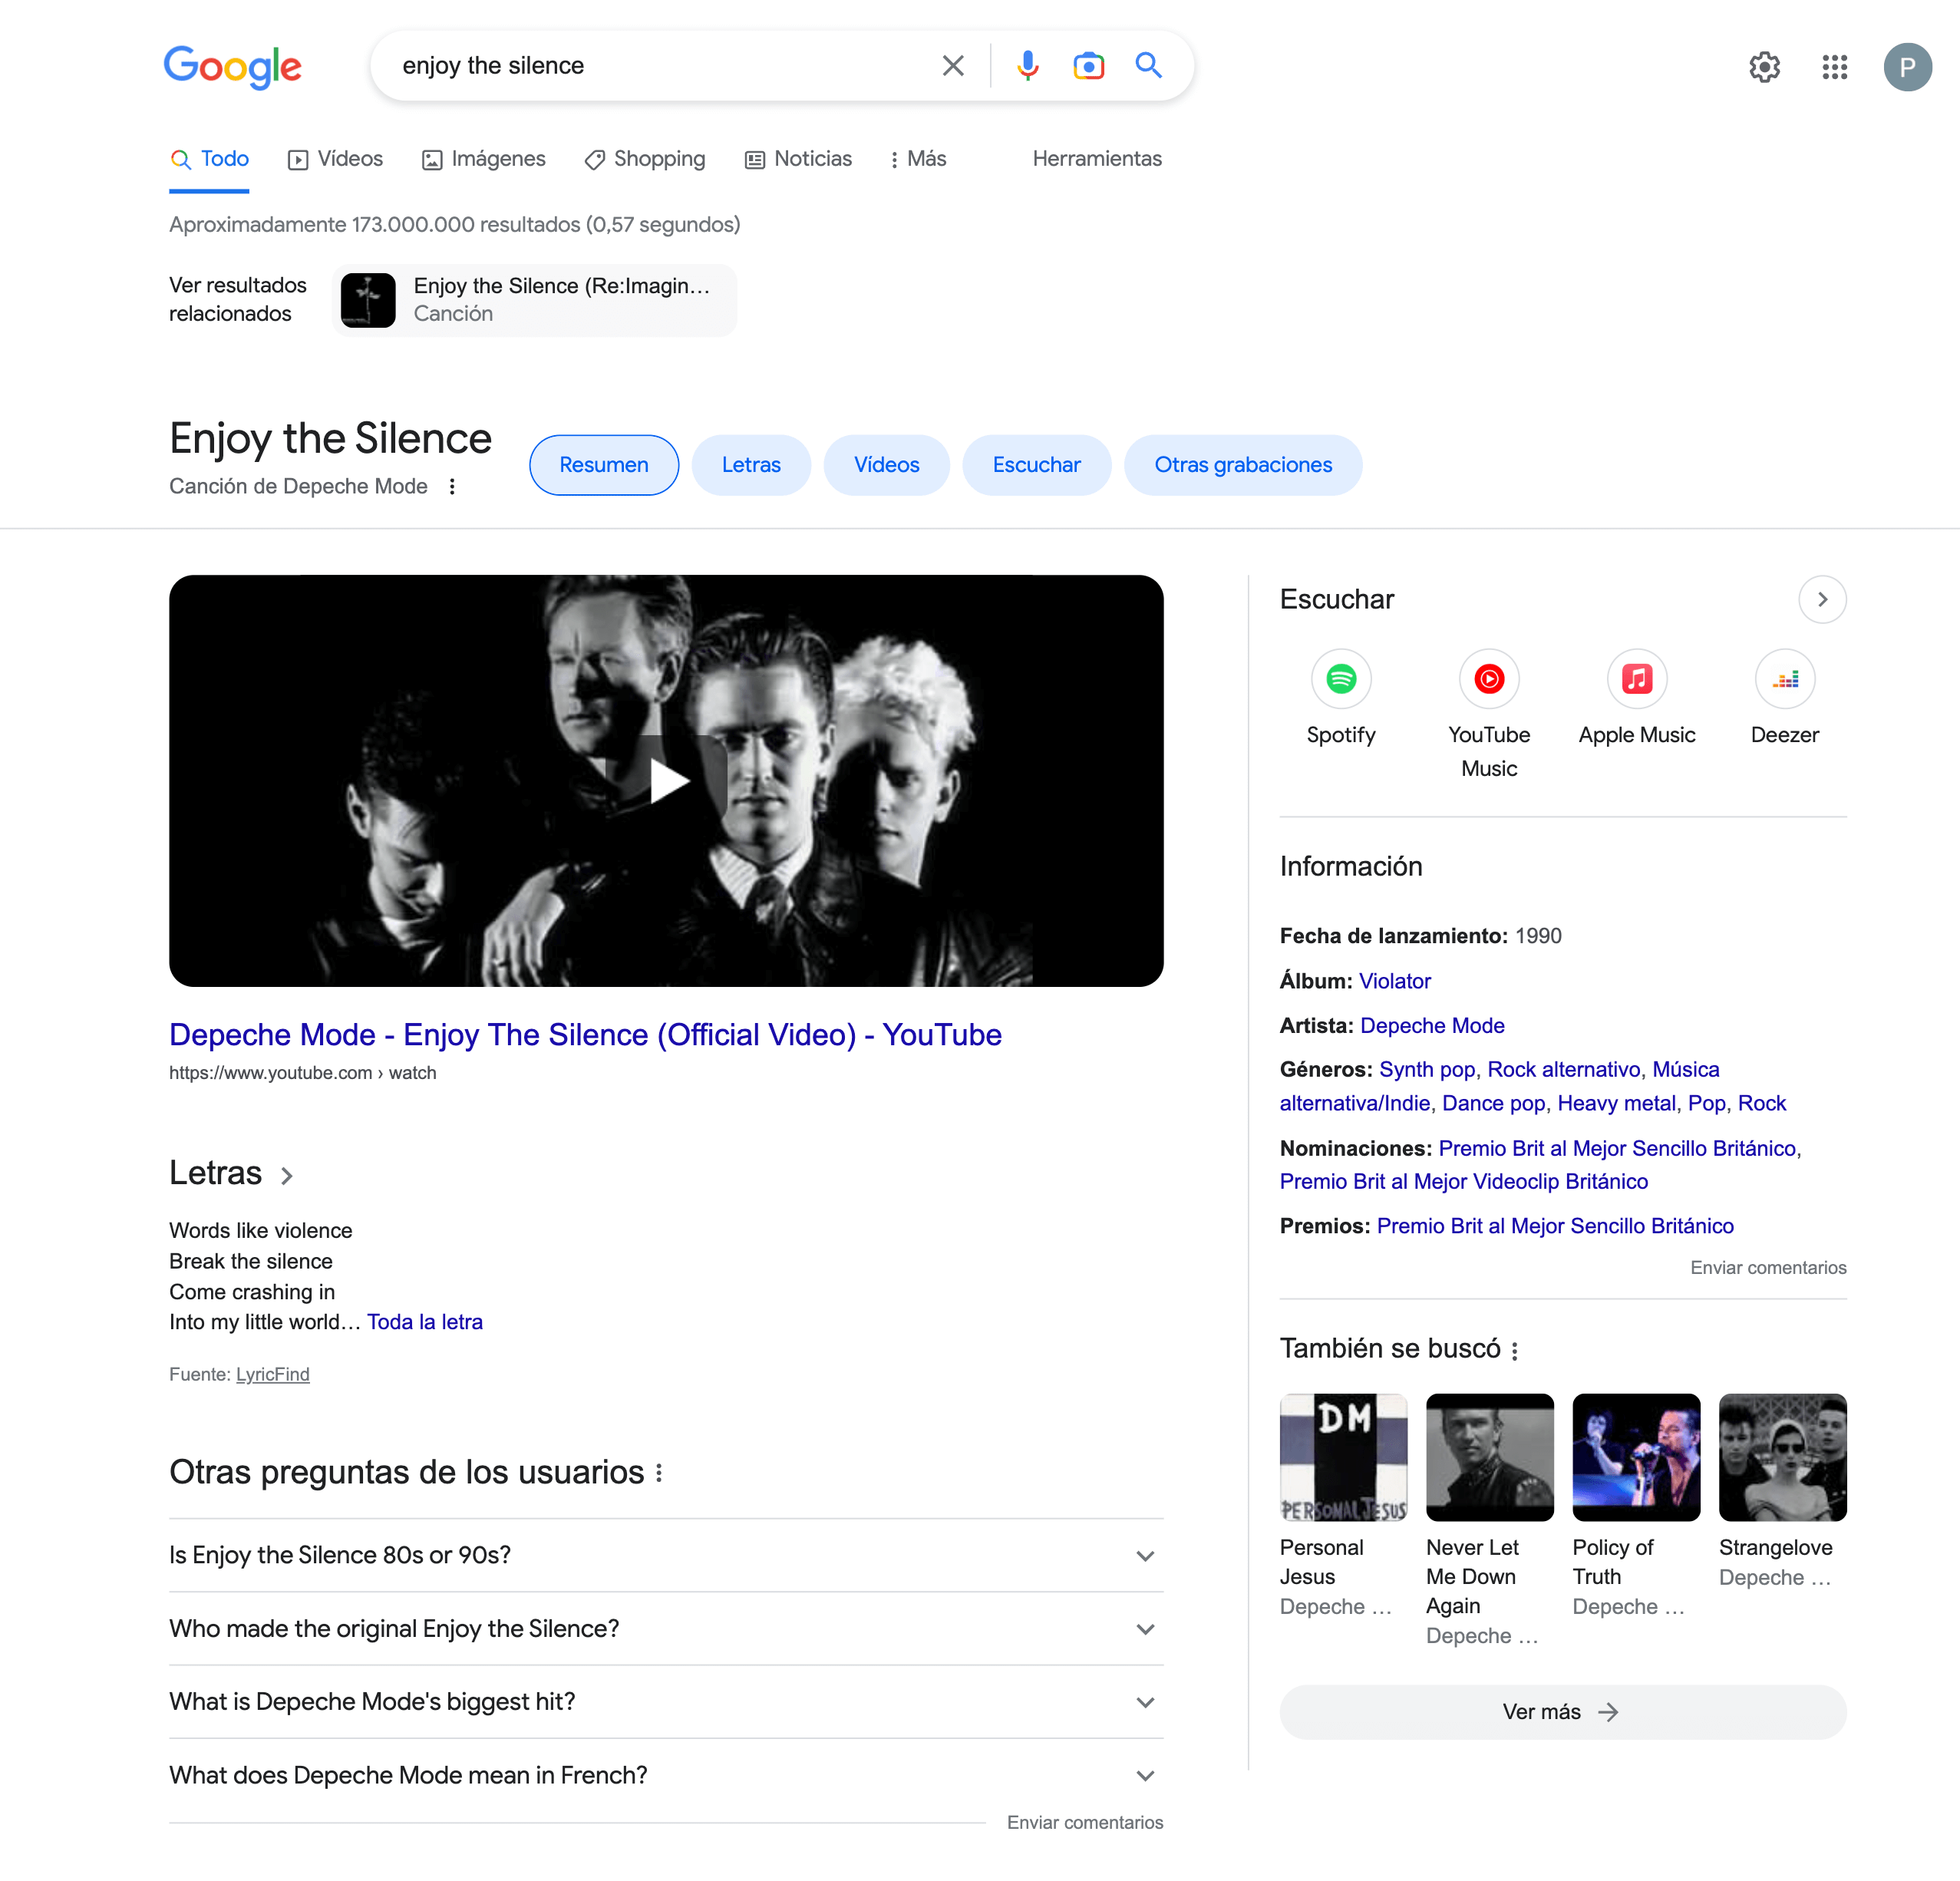Viewport: 1960px width, 1881px height.
Task: Listen on Spotify
Action: pyautogui.click(x=1340, y=679)
